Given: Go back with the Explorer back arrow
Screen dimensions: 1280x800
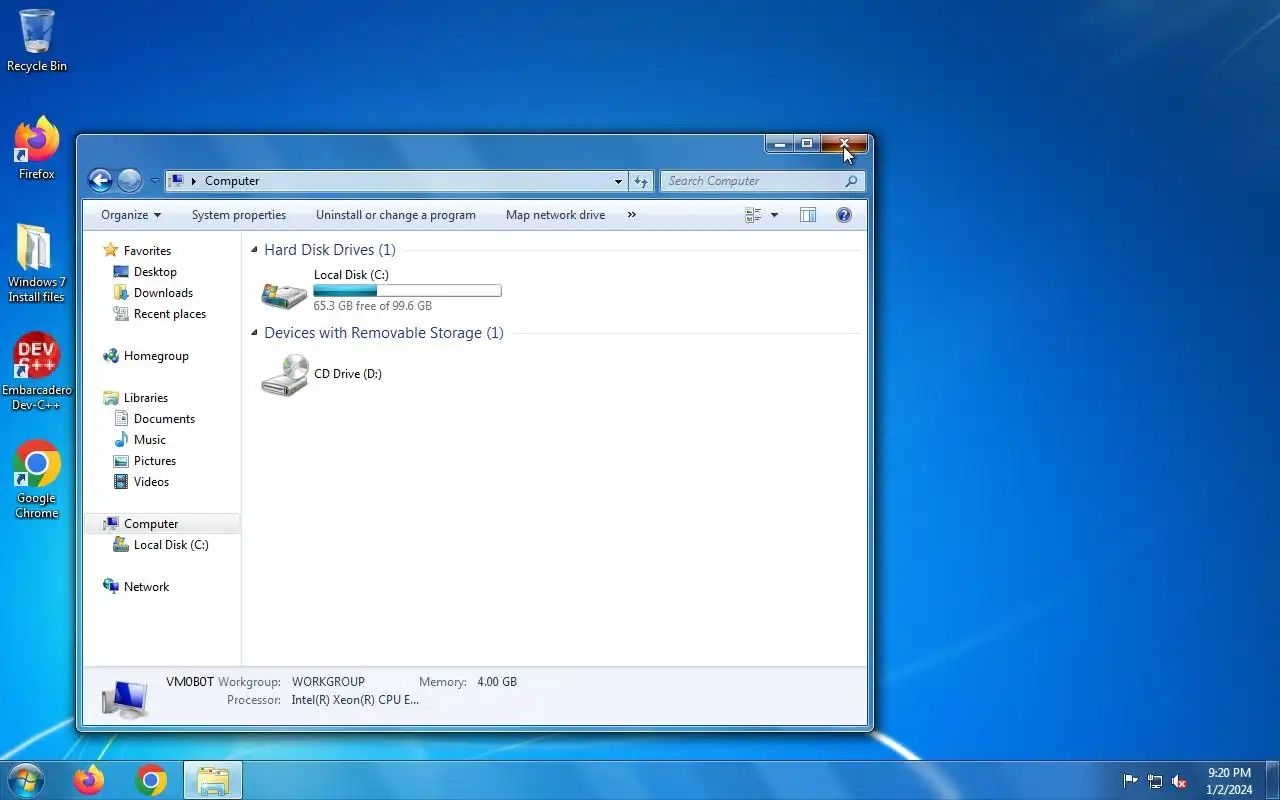Looking at the screenshot, I should coord(100,180).
